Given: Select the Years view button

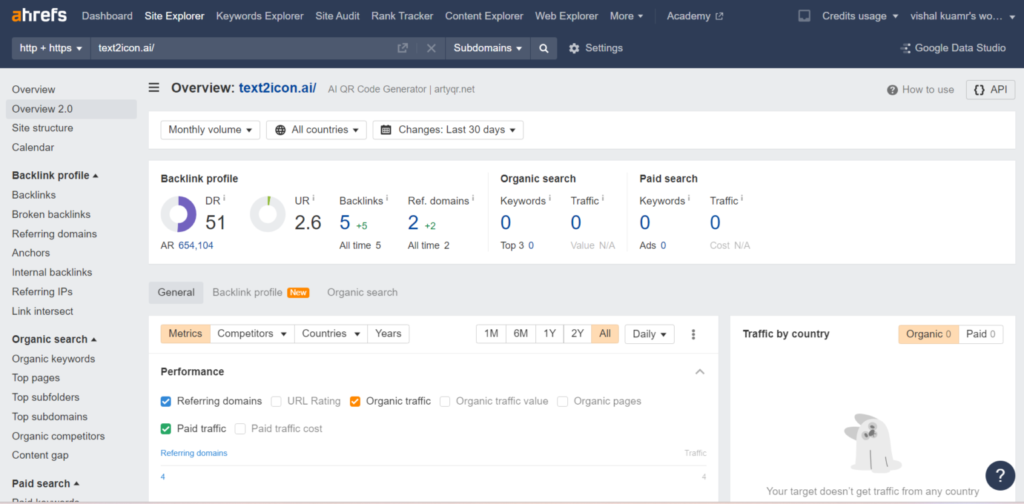Looking at the screenshot, I should pyautogui.click(x=389, y=334).
